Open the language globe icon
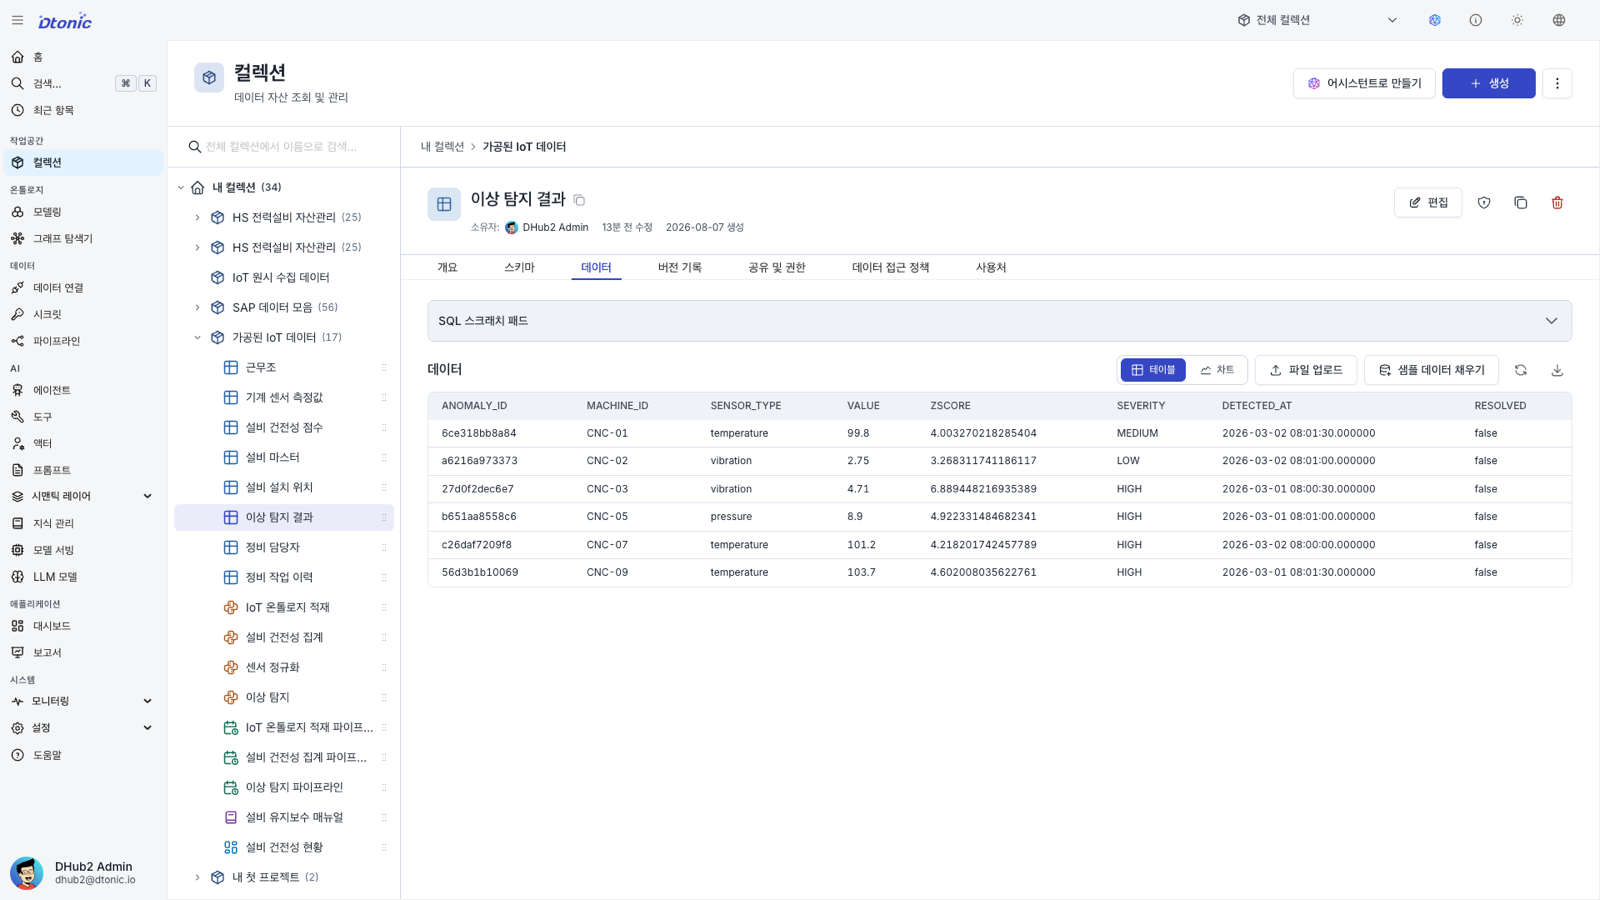The image size is (1600, 900). [1559, 20]
